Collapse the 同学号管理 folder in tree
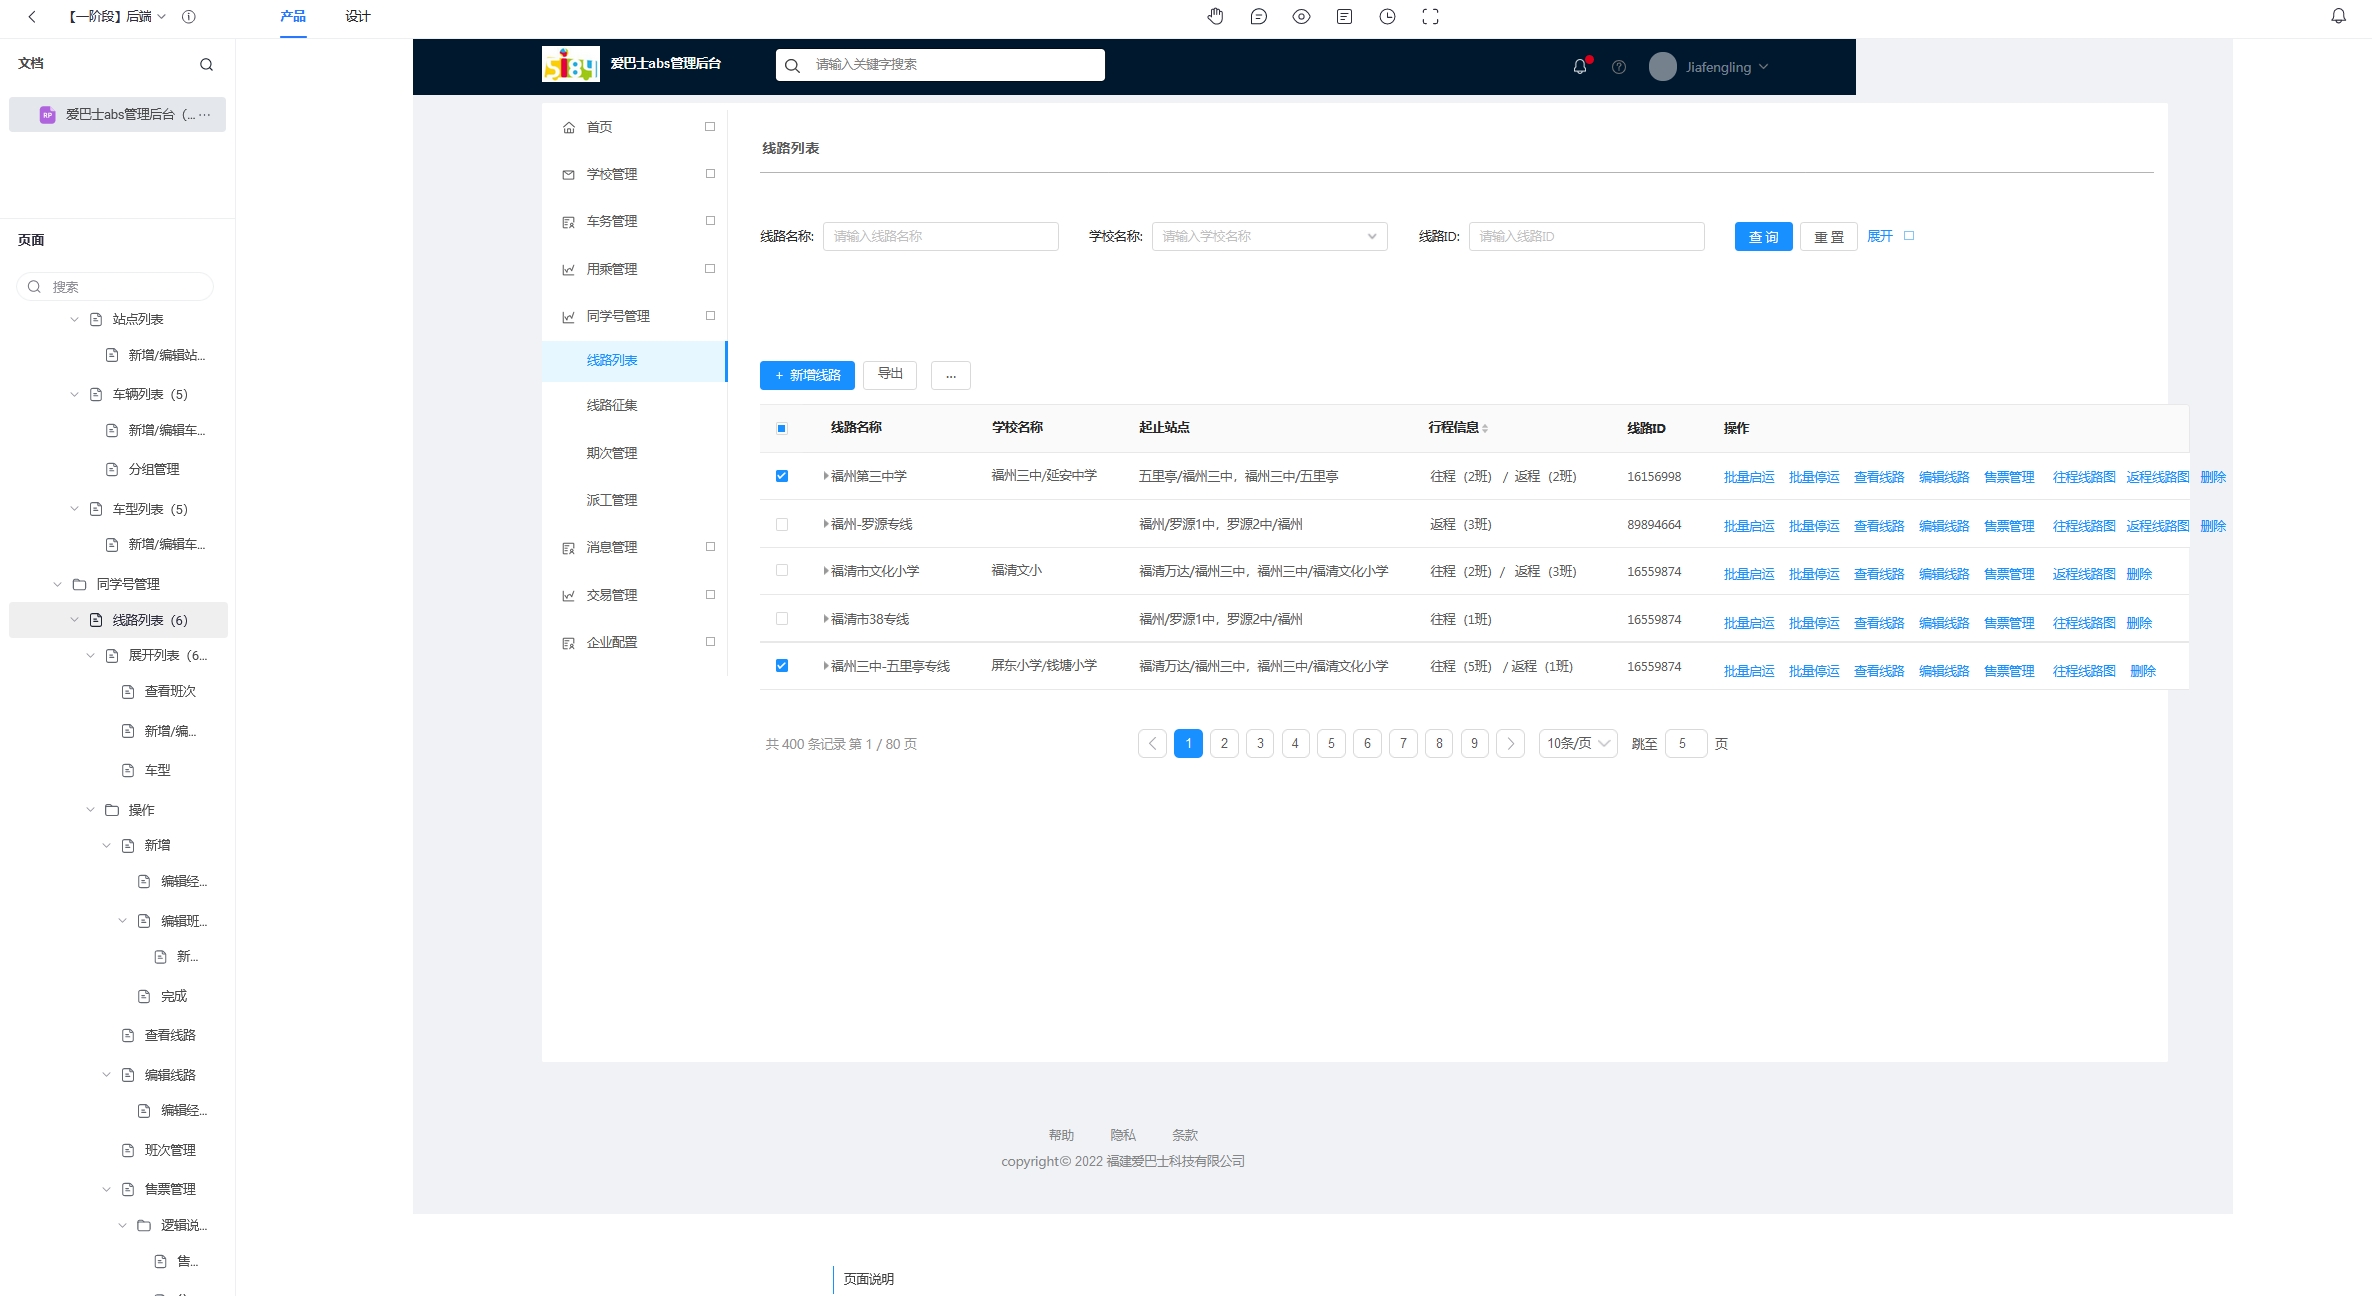The image size is (2372, 1296). (58, 584)
